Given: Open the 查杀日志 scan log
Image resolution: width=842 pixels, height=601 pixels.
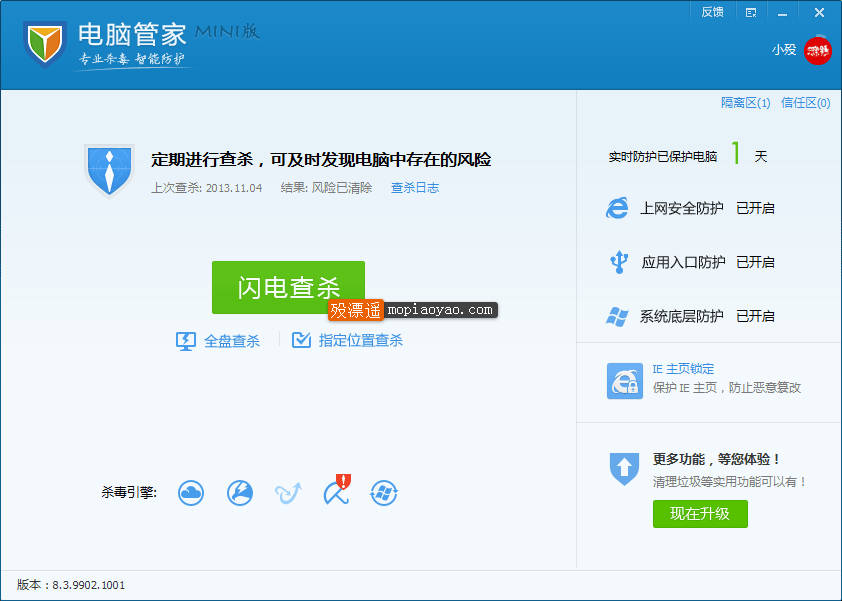Looking at the screenshot, I should click(x=415, y=187).
